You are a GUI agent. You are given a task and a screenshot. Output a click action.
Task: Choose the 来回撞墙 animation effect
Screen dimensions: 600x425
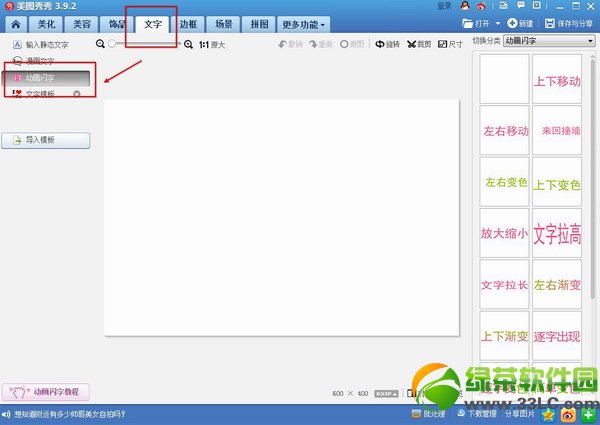click(557, 130)
